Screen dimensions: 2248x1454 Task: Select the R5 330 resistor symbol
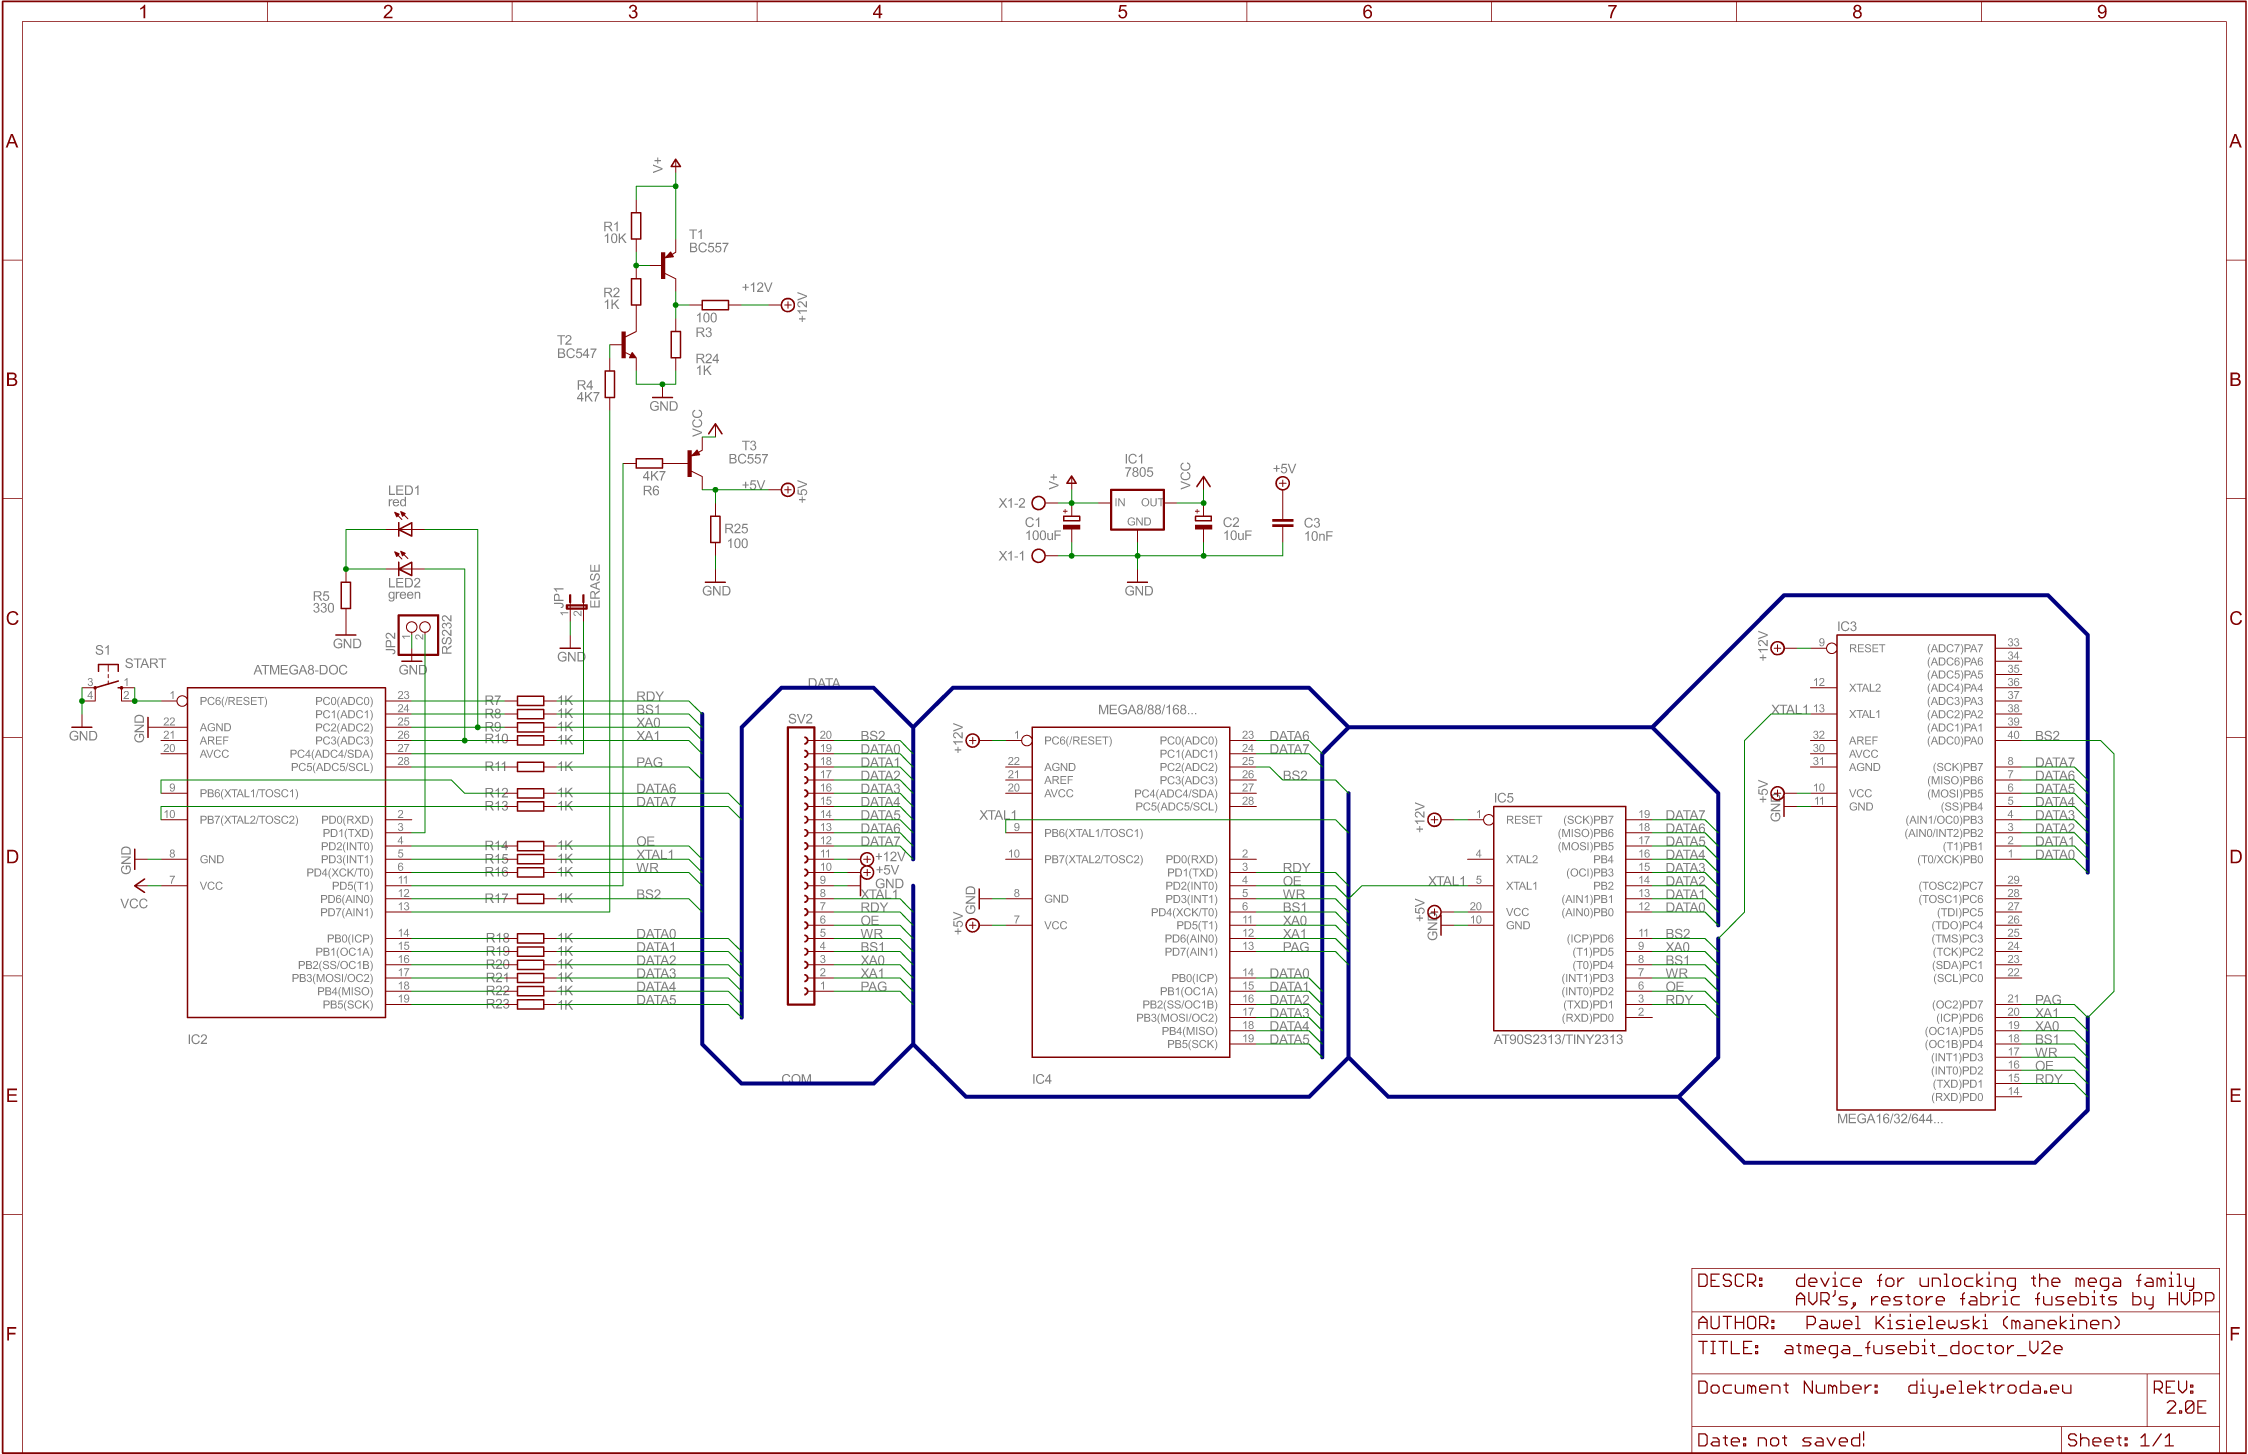click(x=346, y=596)
